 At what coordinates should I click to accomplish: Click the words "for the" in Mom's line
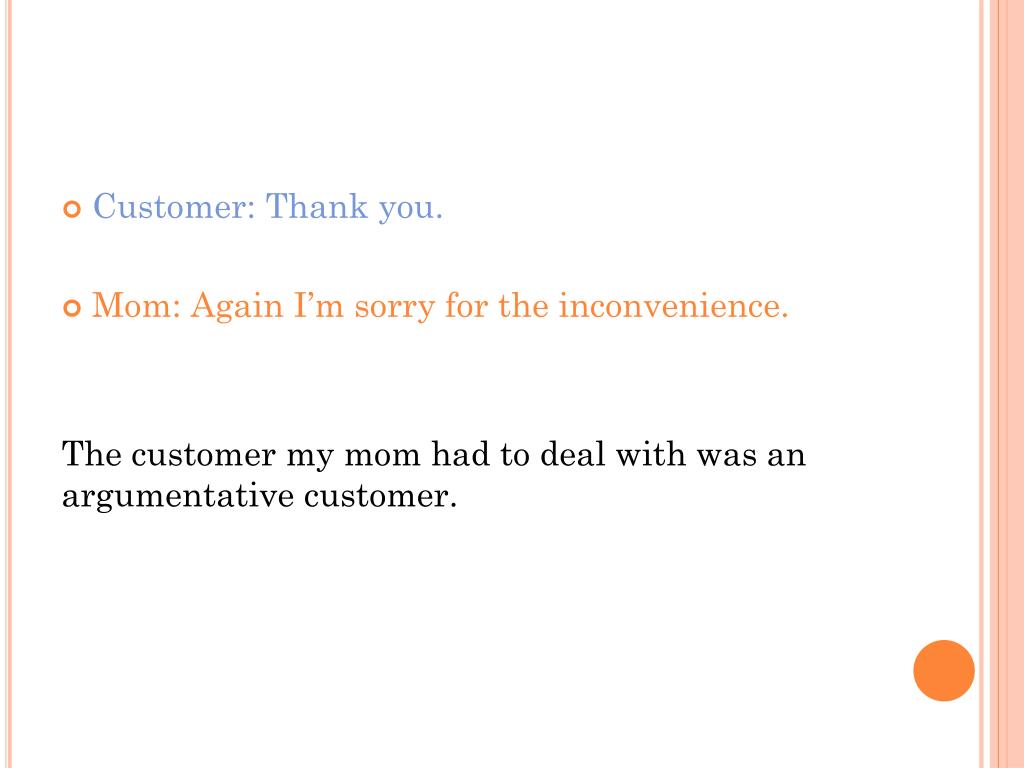click(497, 305)
